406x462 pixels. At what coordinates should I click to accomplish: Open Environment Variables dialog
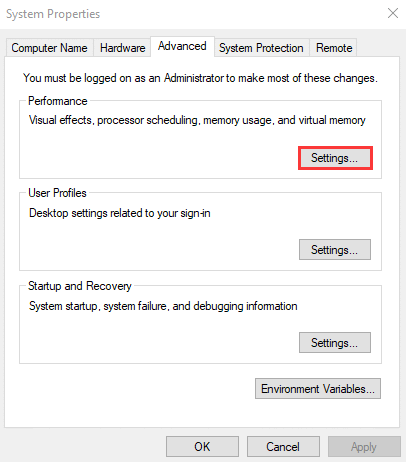(x=318, y=389)
